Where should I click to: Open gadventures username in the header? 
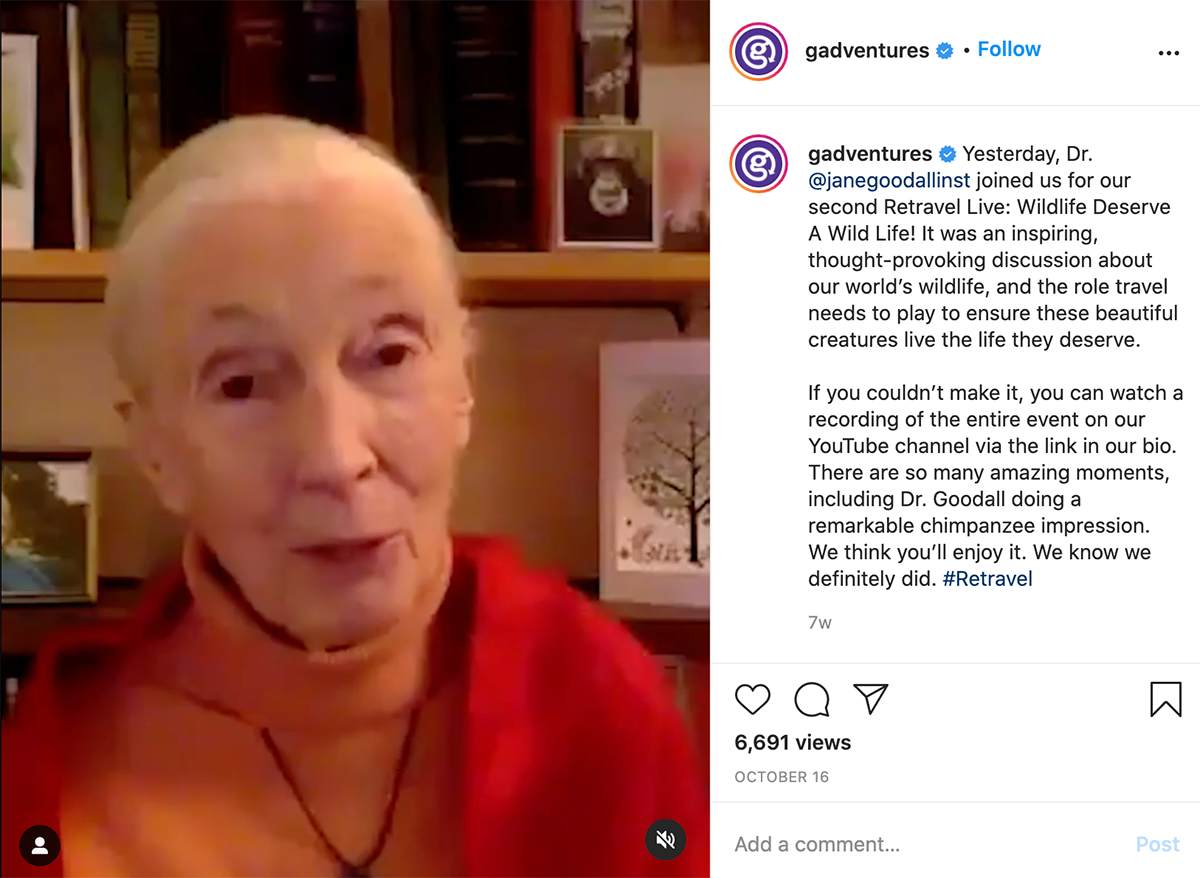coord(867,51)
